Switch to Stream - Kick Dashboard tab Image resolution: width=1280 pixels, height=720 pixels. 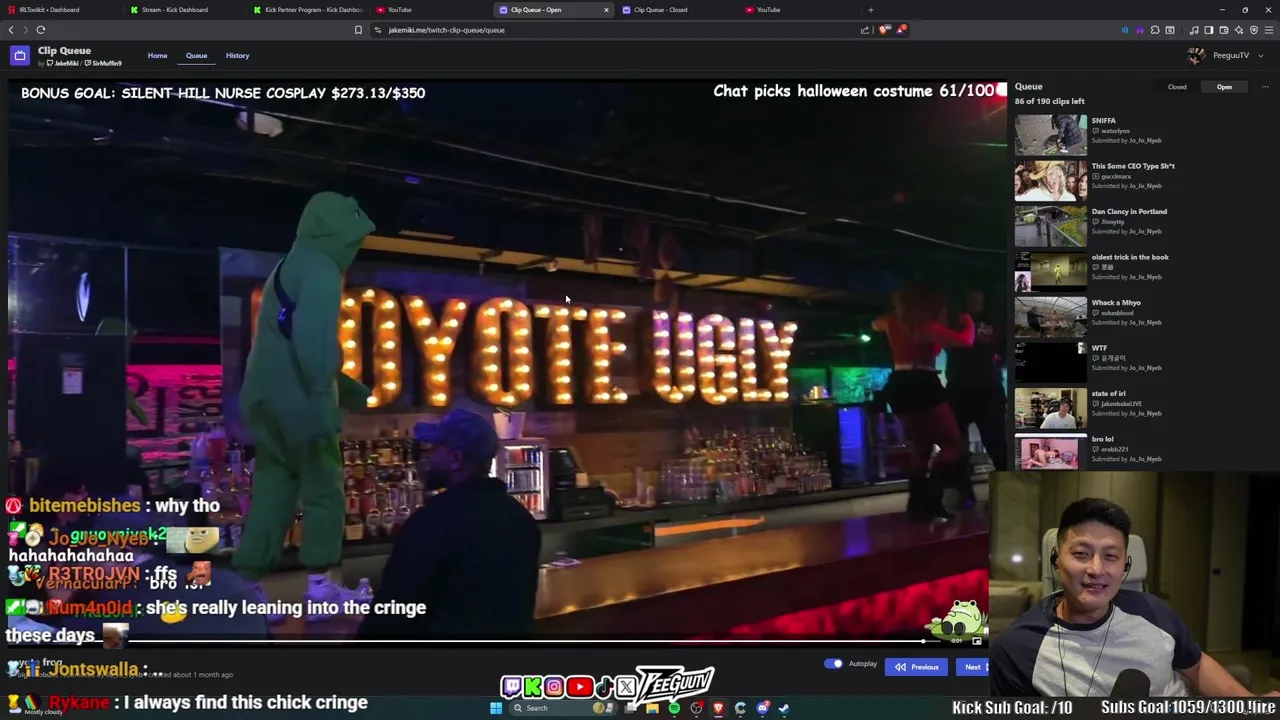click(182, 10)
